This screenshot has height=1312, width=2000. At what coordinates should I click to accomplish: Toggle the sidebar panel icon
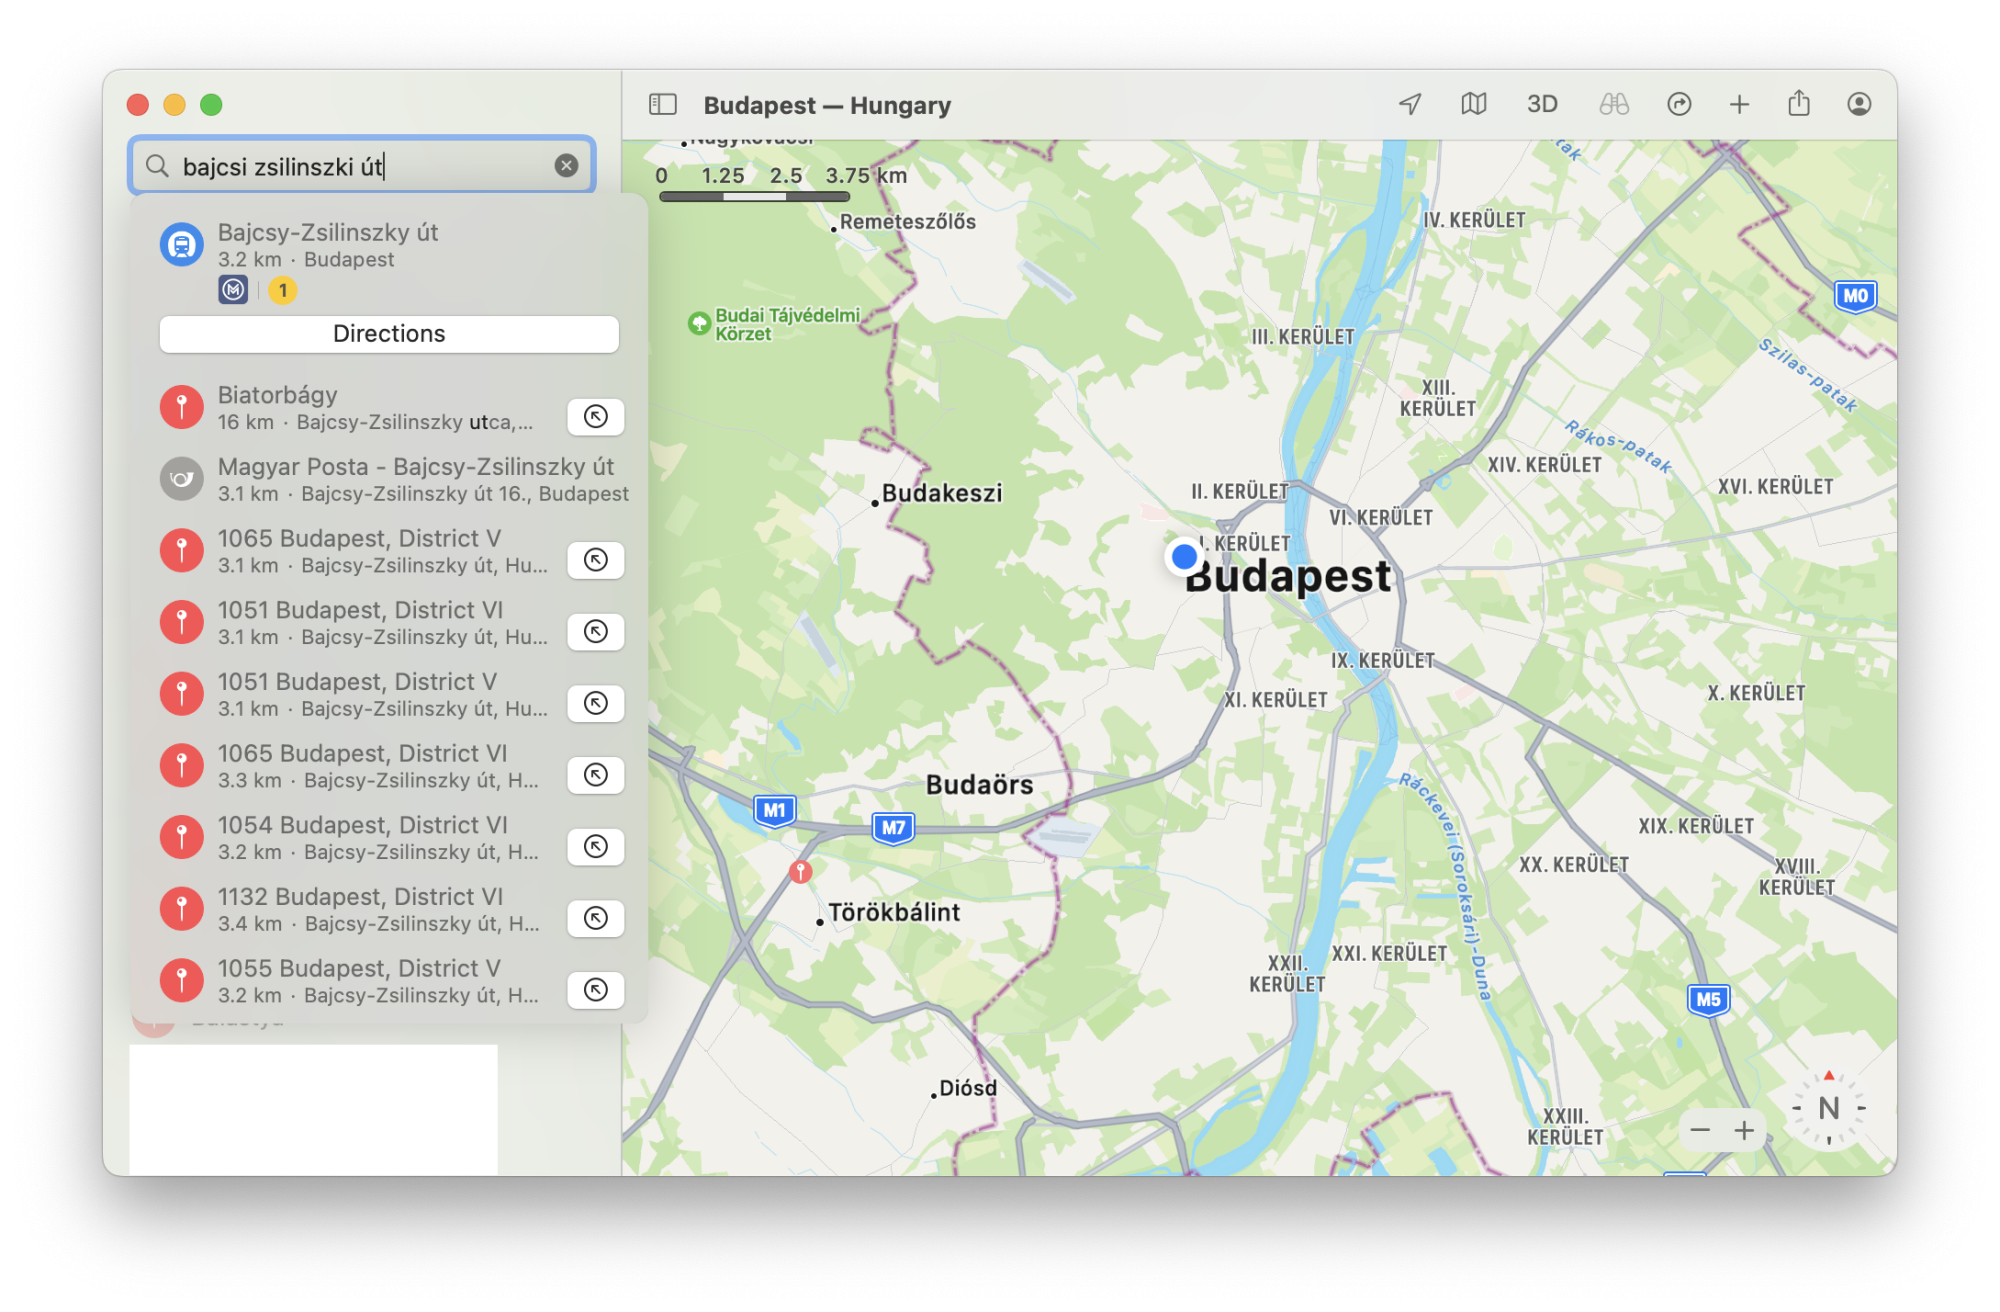[662, 104]
